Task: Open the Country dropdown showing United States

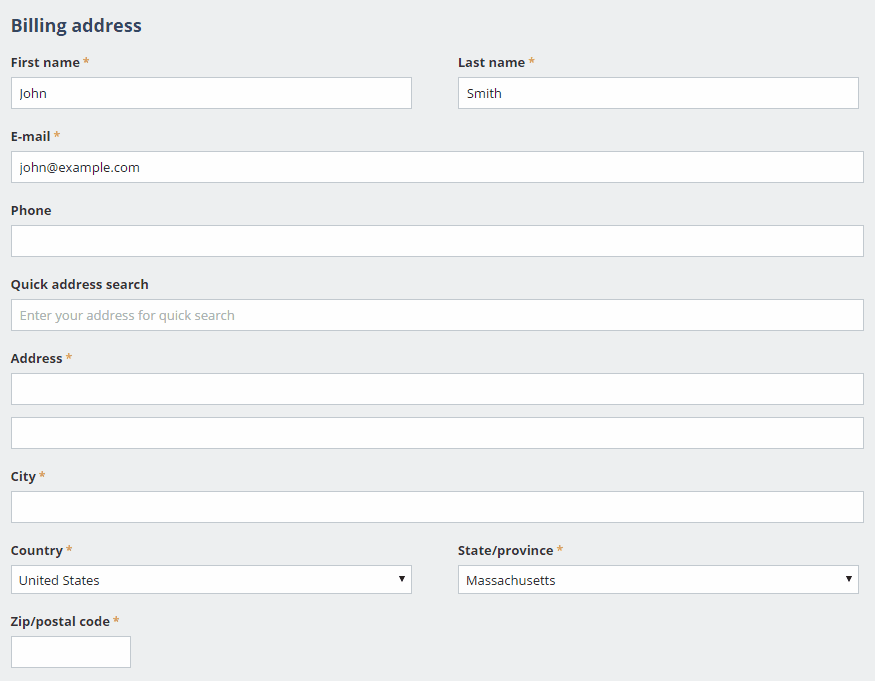Action: click(x=211, y=579)
